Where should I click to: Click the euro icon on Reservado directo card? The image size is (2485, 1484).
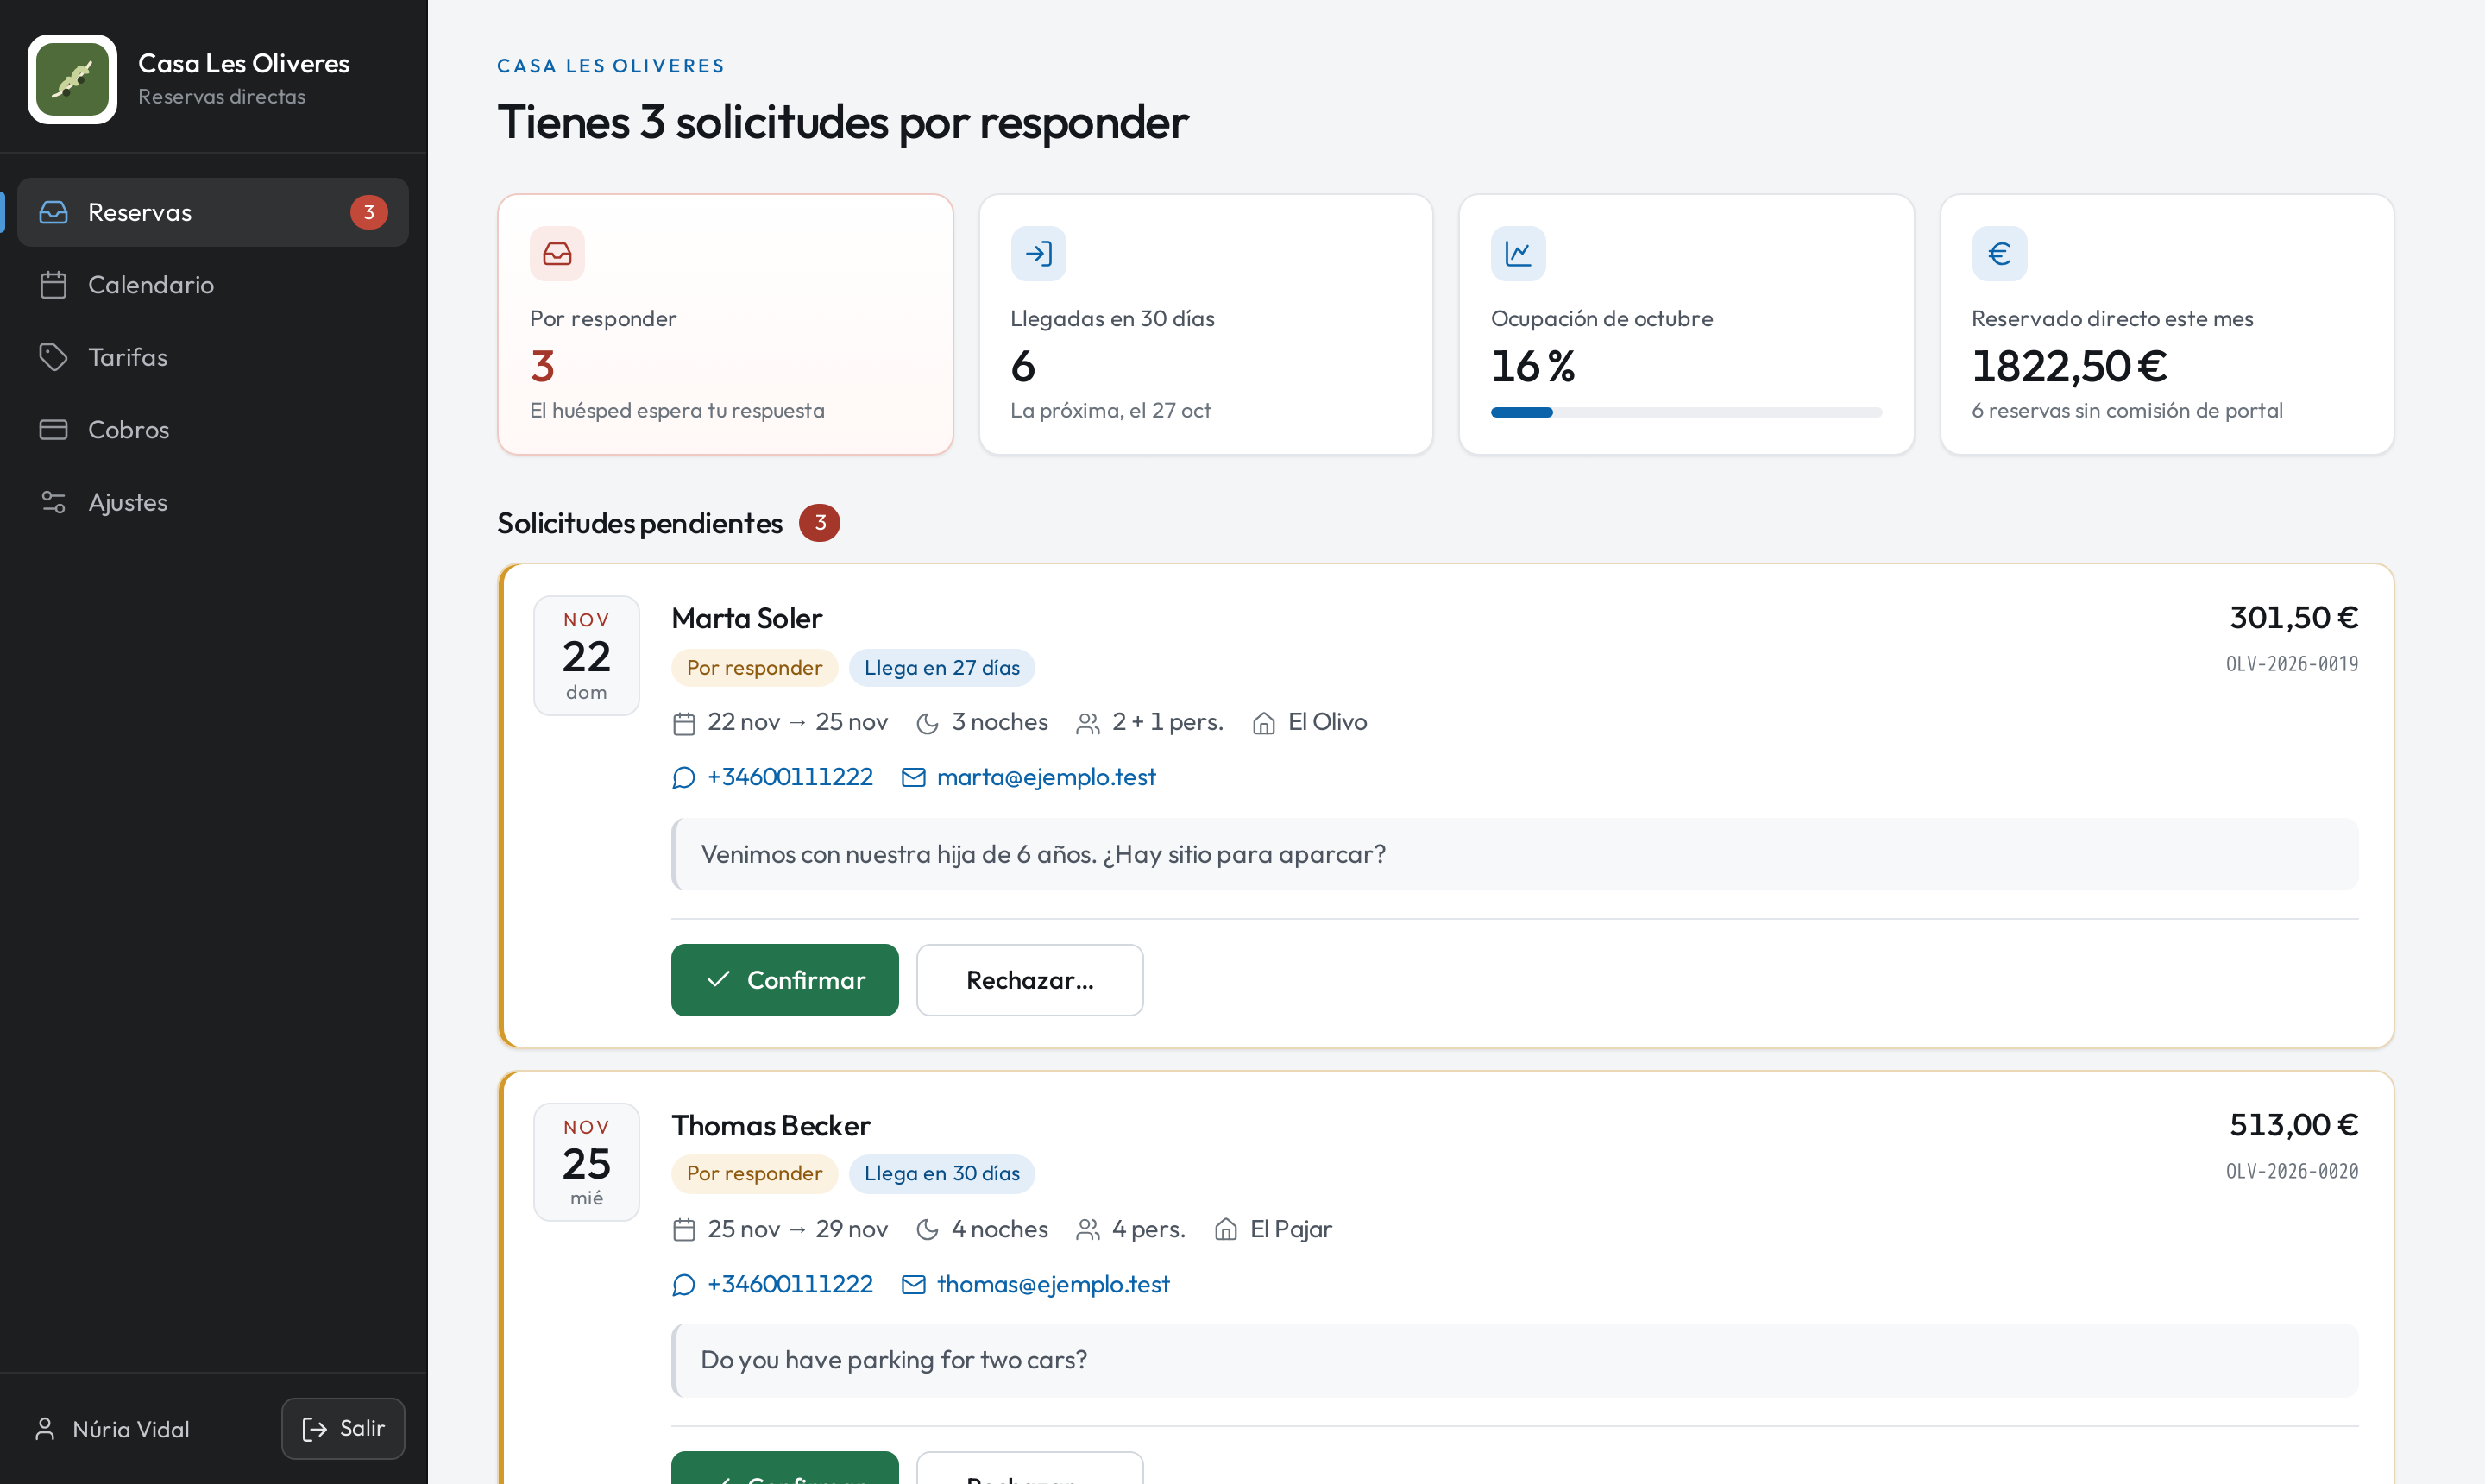coord(1999,254)
